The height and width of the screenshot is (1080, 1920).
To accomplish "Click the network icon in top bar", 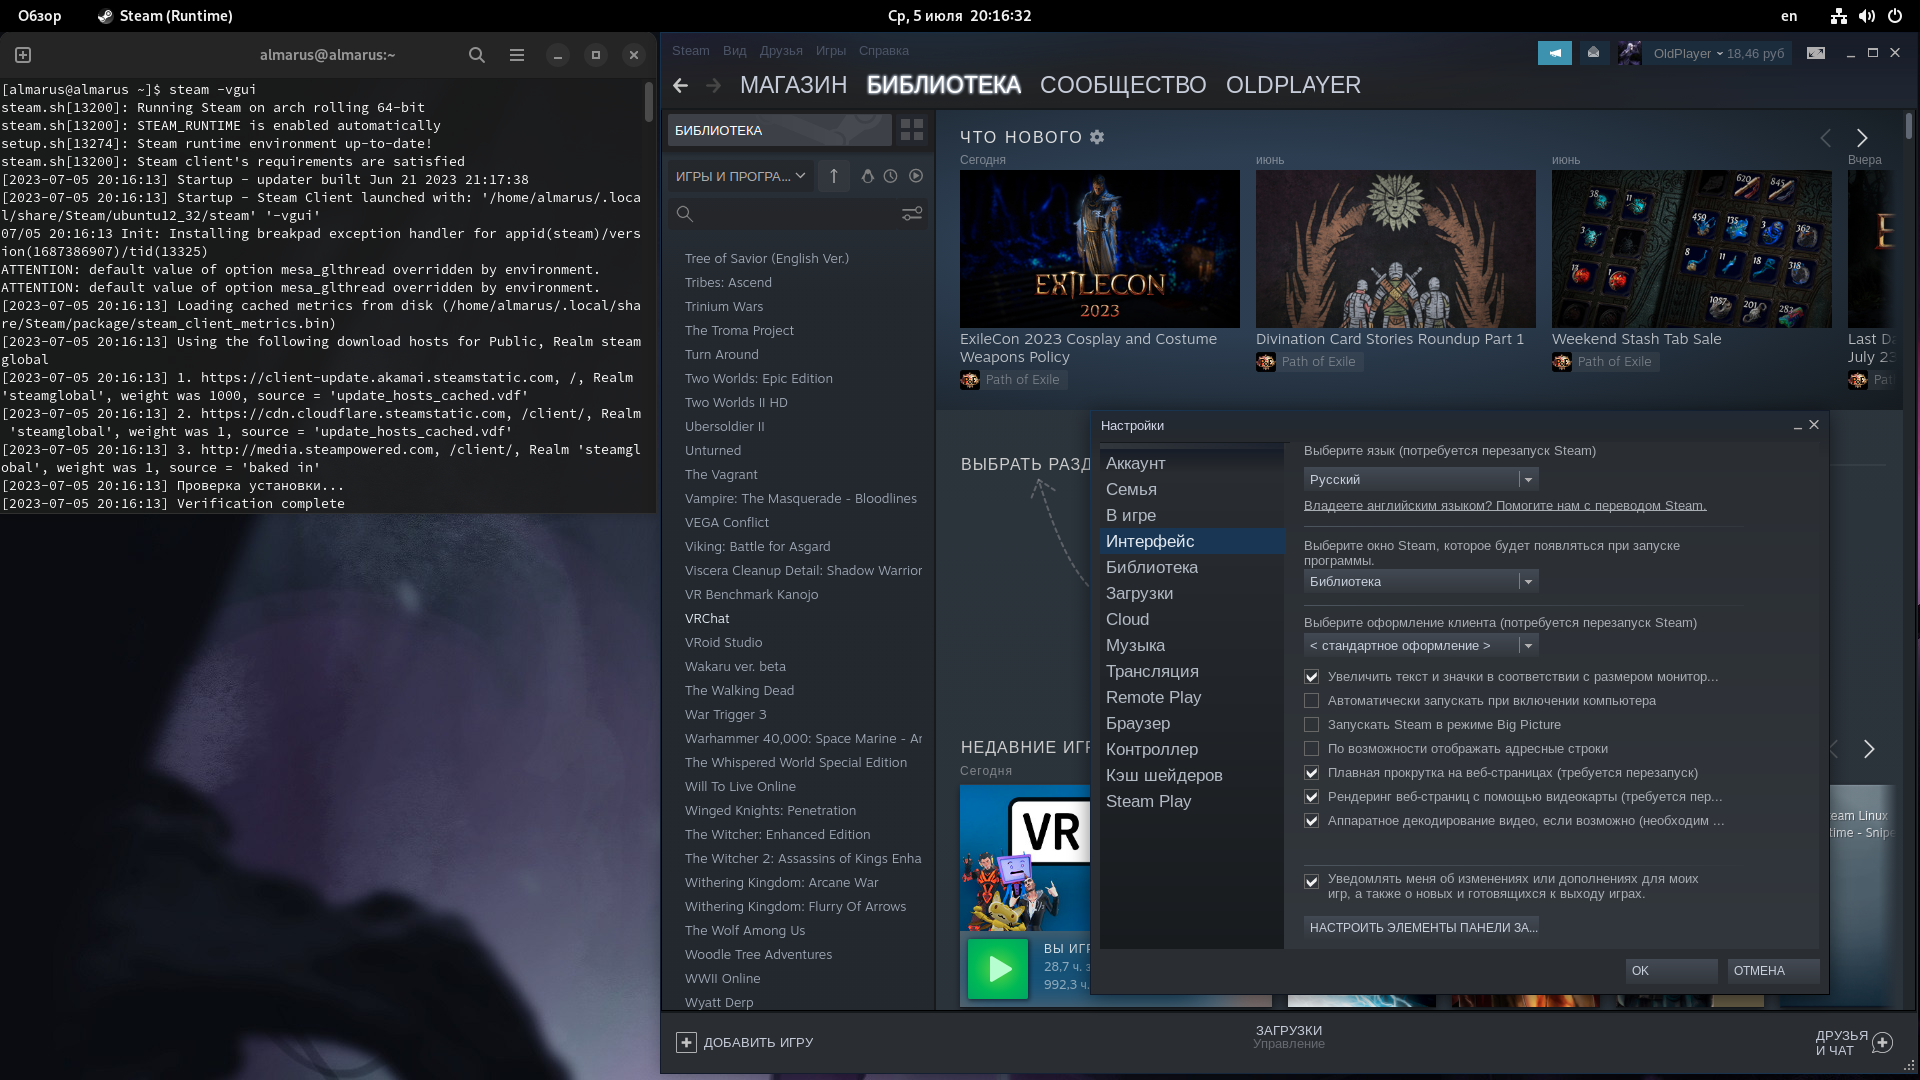I will click(x=1839, y=16).
